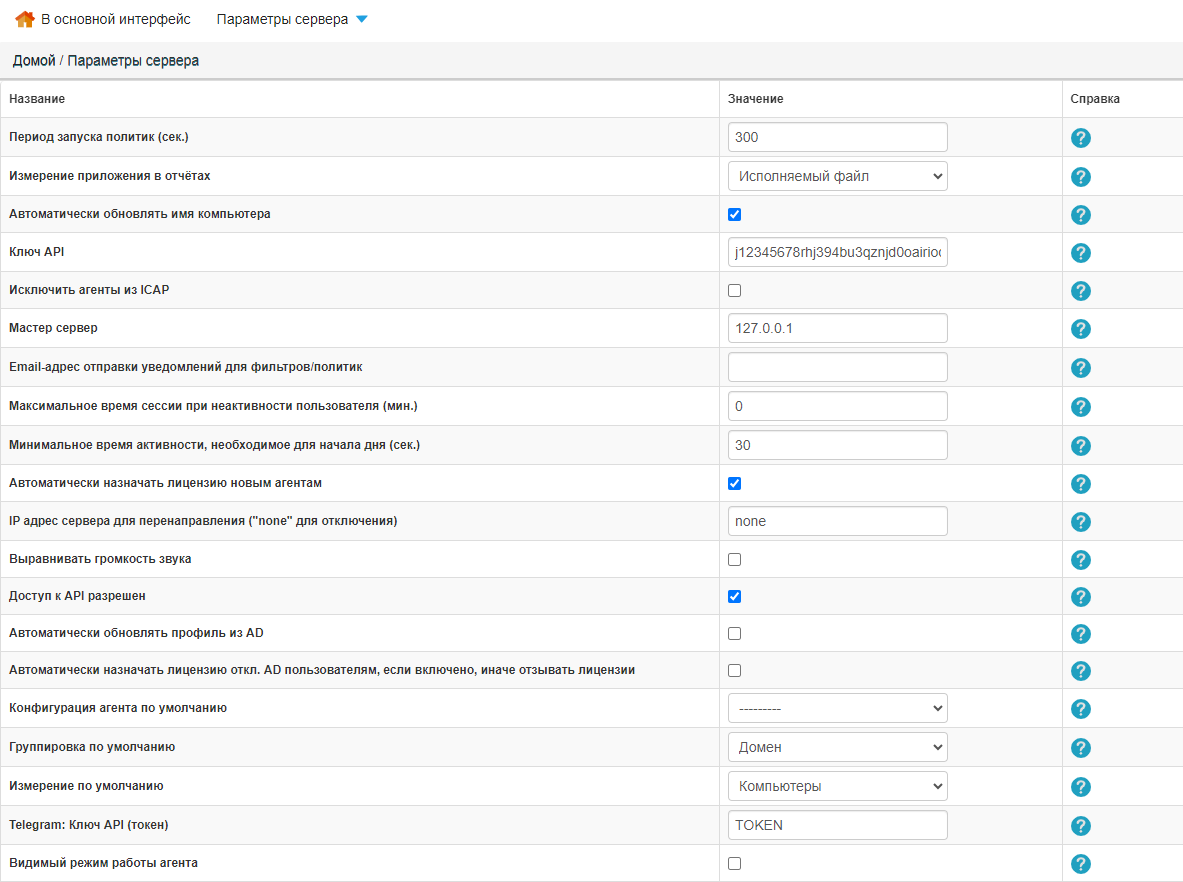Open help for Группировка по умолчанию
Image resolution: width=1183 pixels, height=882 pixels.
coord(1080,747)
